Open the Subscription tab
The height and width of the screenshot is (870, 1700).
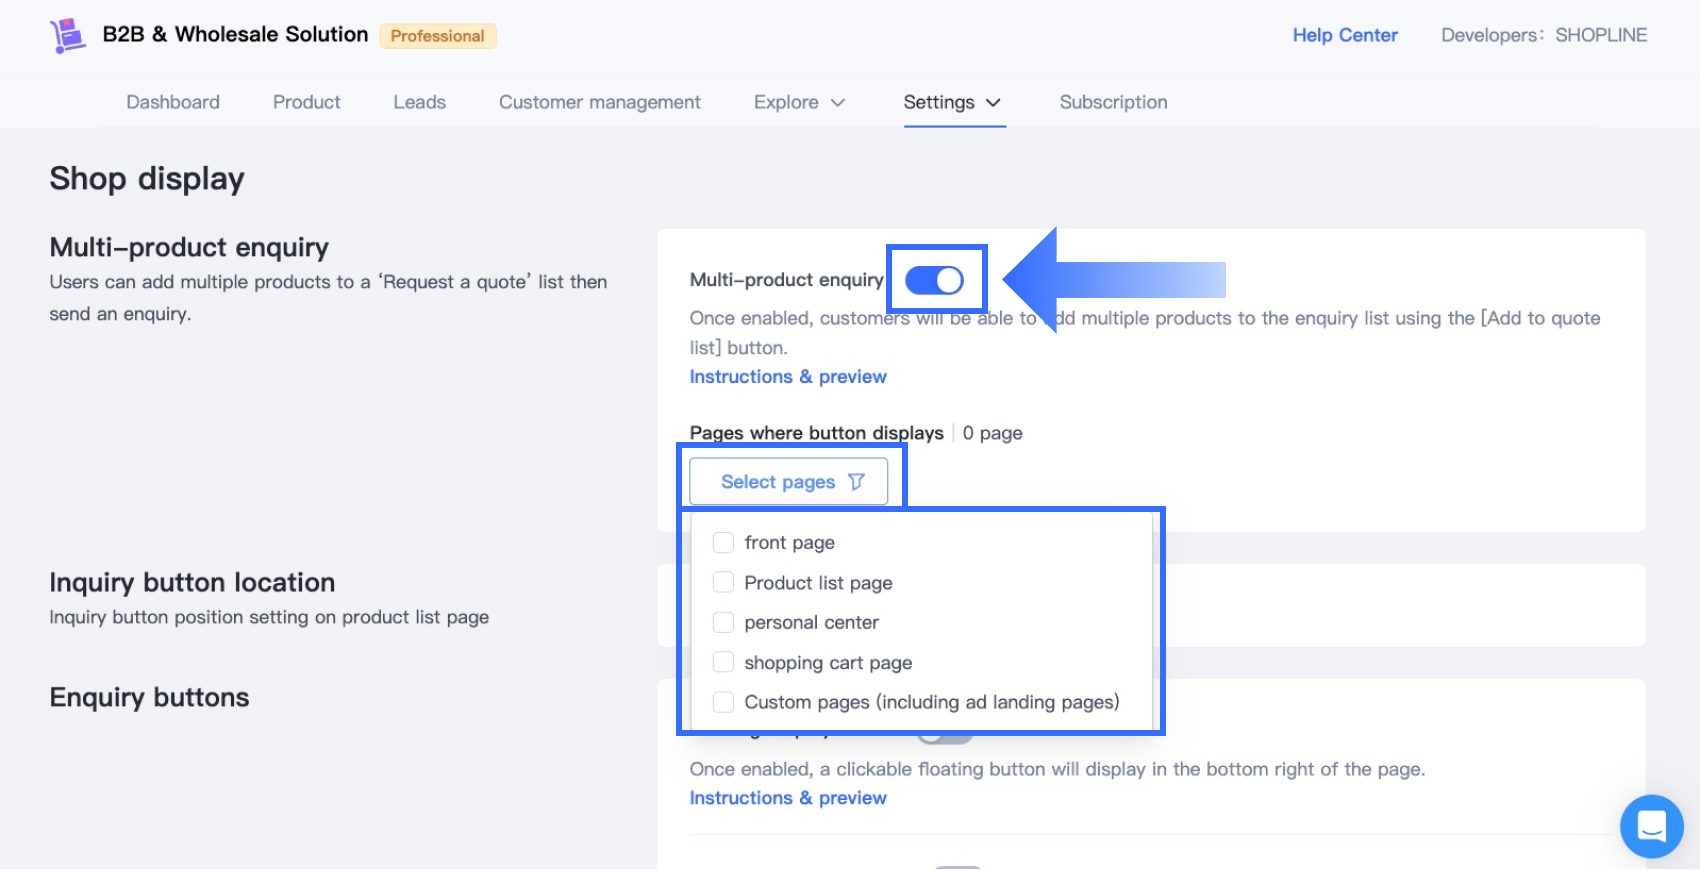1113,103
